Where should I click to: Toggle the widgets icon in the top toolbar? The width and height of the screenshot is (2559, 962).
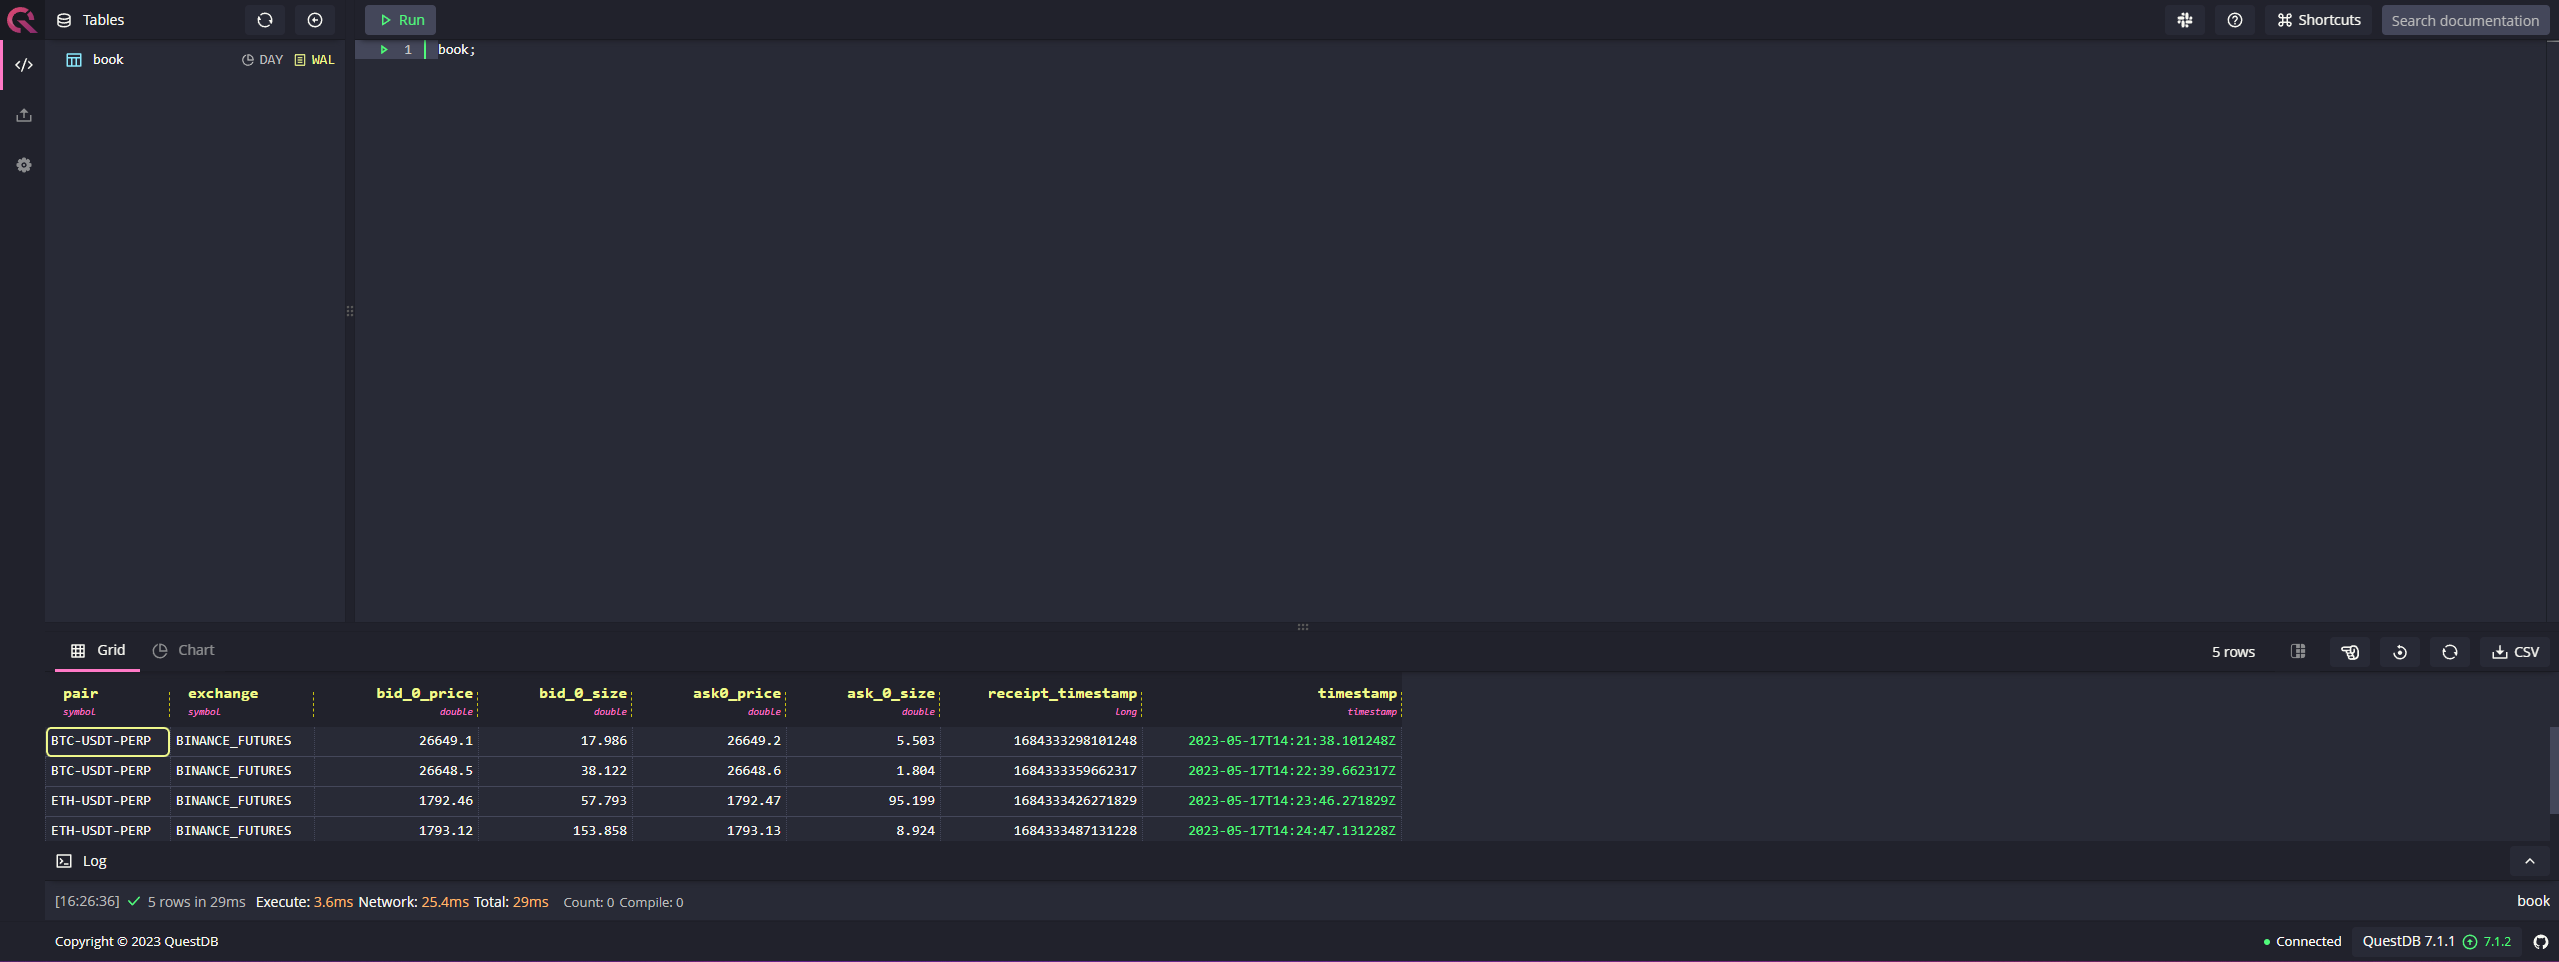[2185, 19]
